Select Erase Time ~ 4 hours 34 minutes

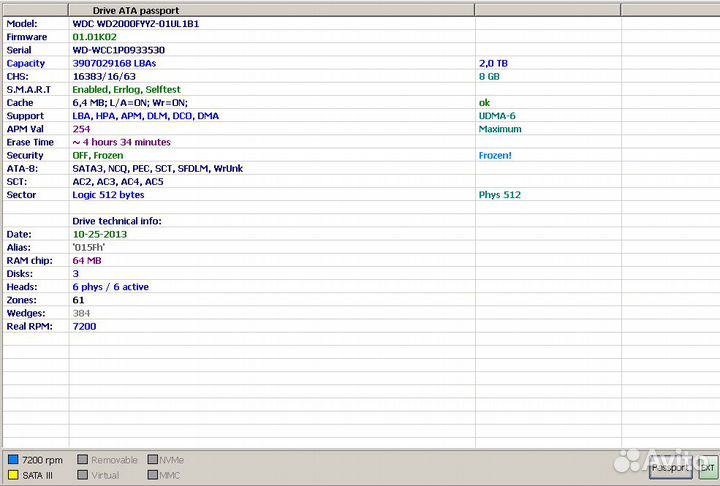point(122,142)
